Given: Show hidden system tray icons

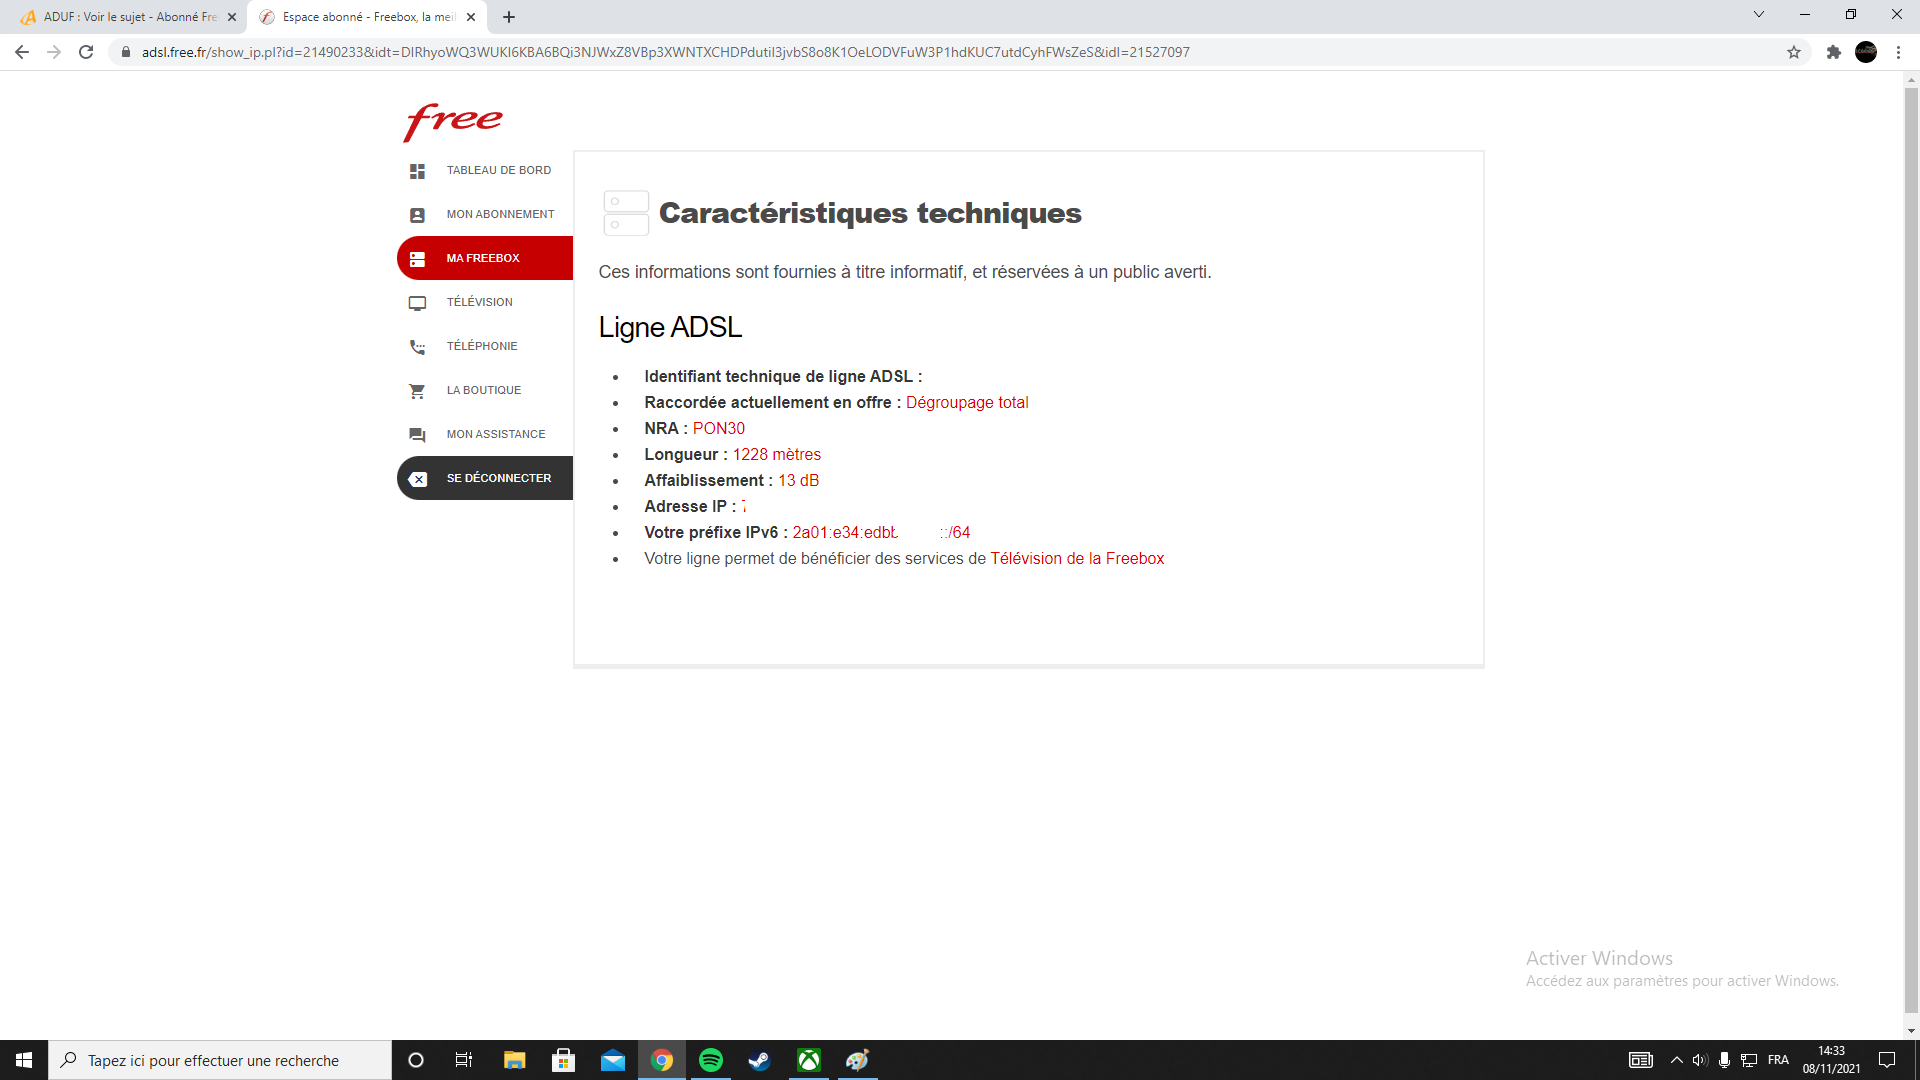Looking at the screenshot, I should (x=1677, y=1060).
